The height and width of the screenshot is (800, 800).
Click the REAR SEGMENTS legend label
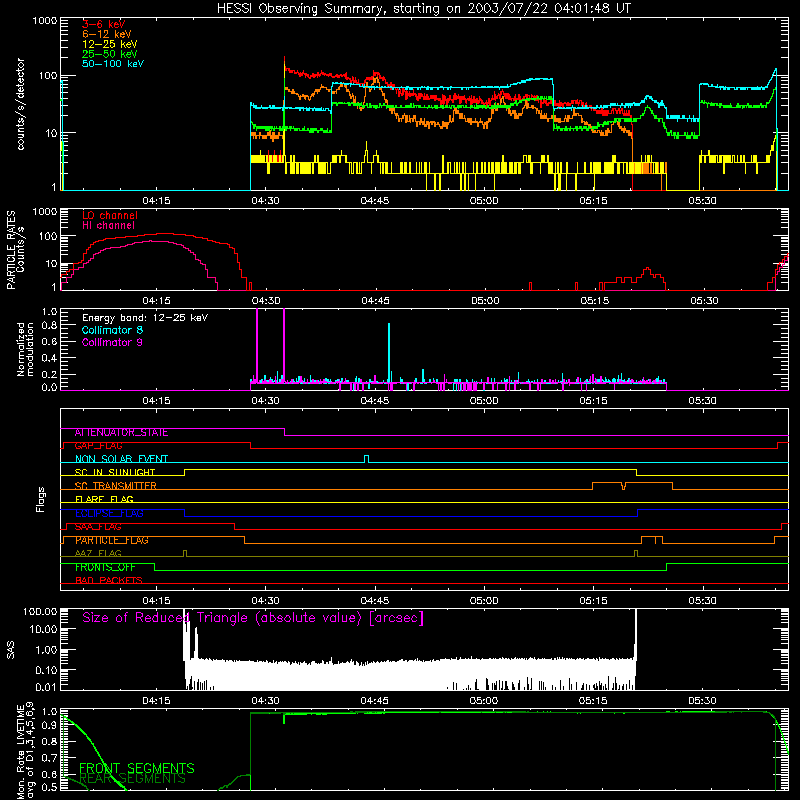point(133,779)
